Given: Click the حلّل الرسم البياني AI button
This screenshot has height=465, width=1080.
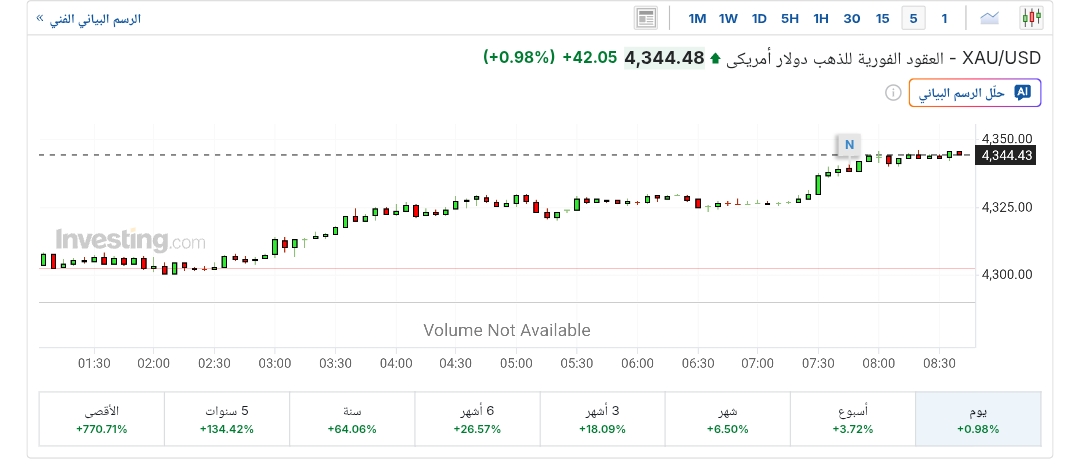Looking at the screenshot, I should [x=975, y=93].
